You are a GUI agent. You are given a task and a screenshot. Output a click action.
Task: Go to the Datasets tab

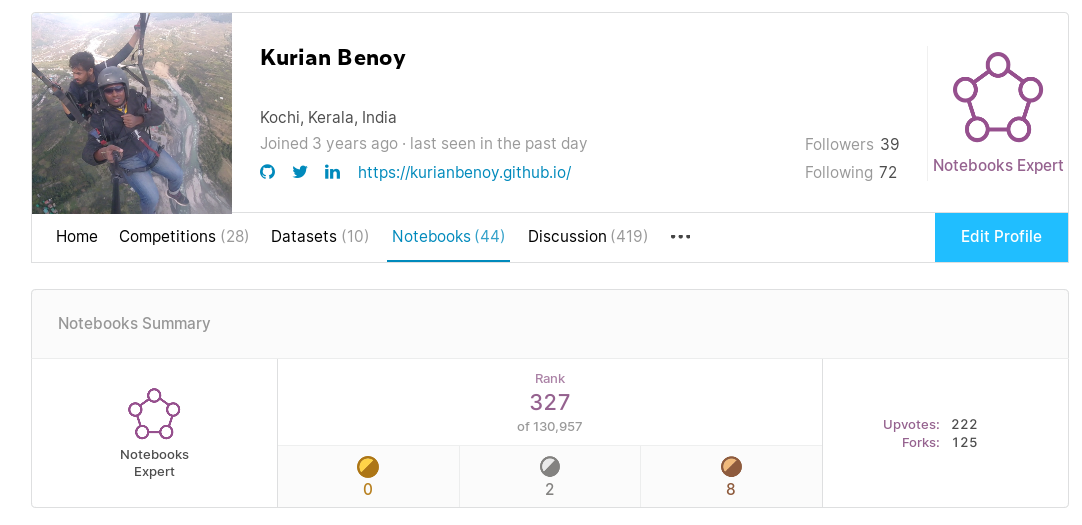tap(319, 237)
